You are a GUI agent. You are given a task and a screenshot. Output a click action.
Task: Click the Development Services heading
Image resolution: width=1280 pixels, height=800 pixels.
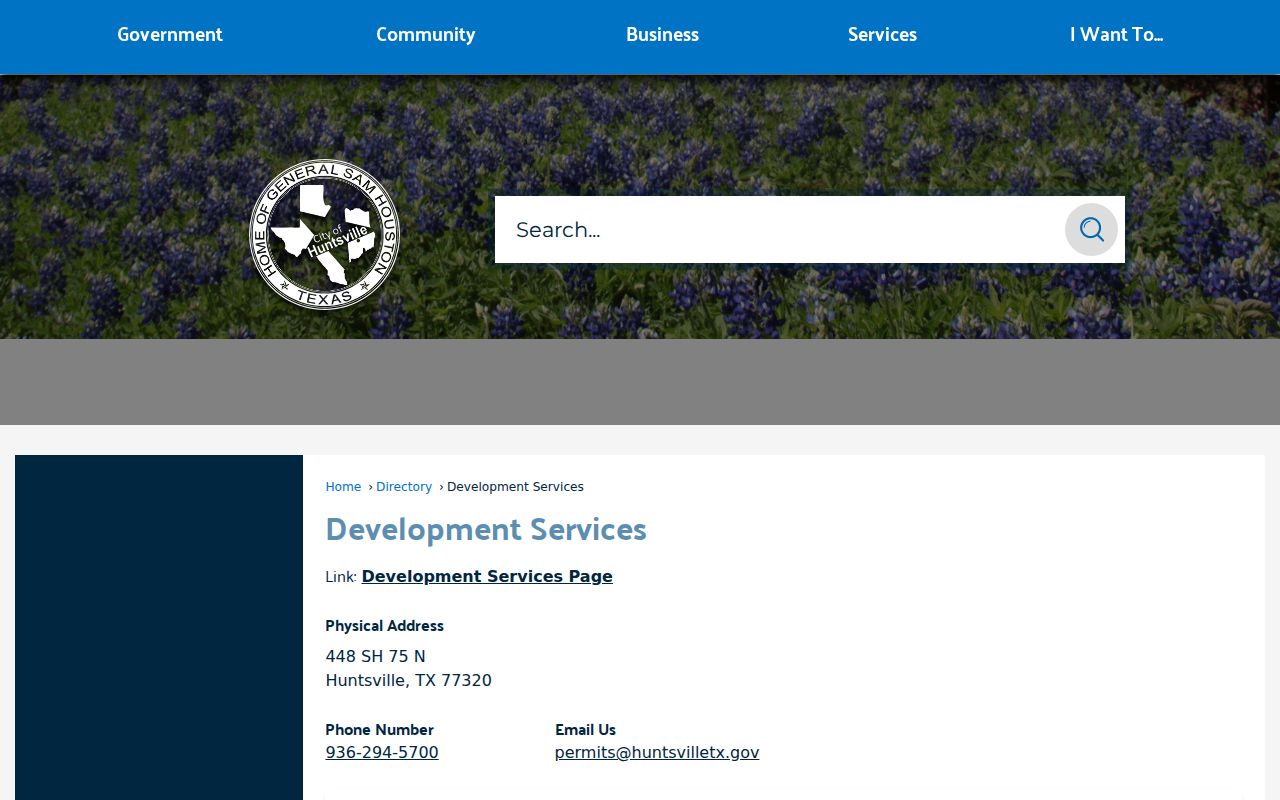point(486,529)
